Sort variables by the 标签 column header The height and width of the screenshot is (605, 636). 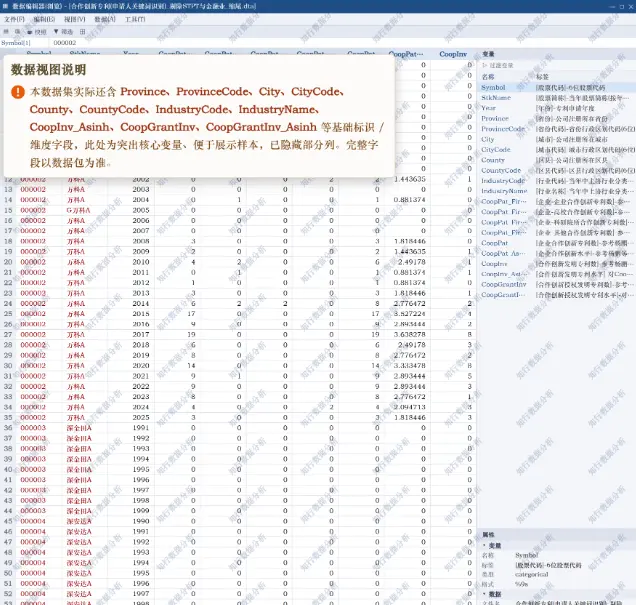(542, 77)
